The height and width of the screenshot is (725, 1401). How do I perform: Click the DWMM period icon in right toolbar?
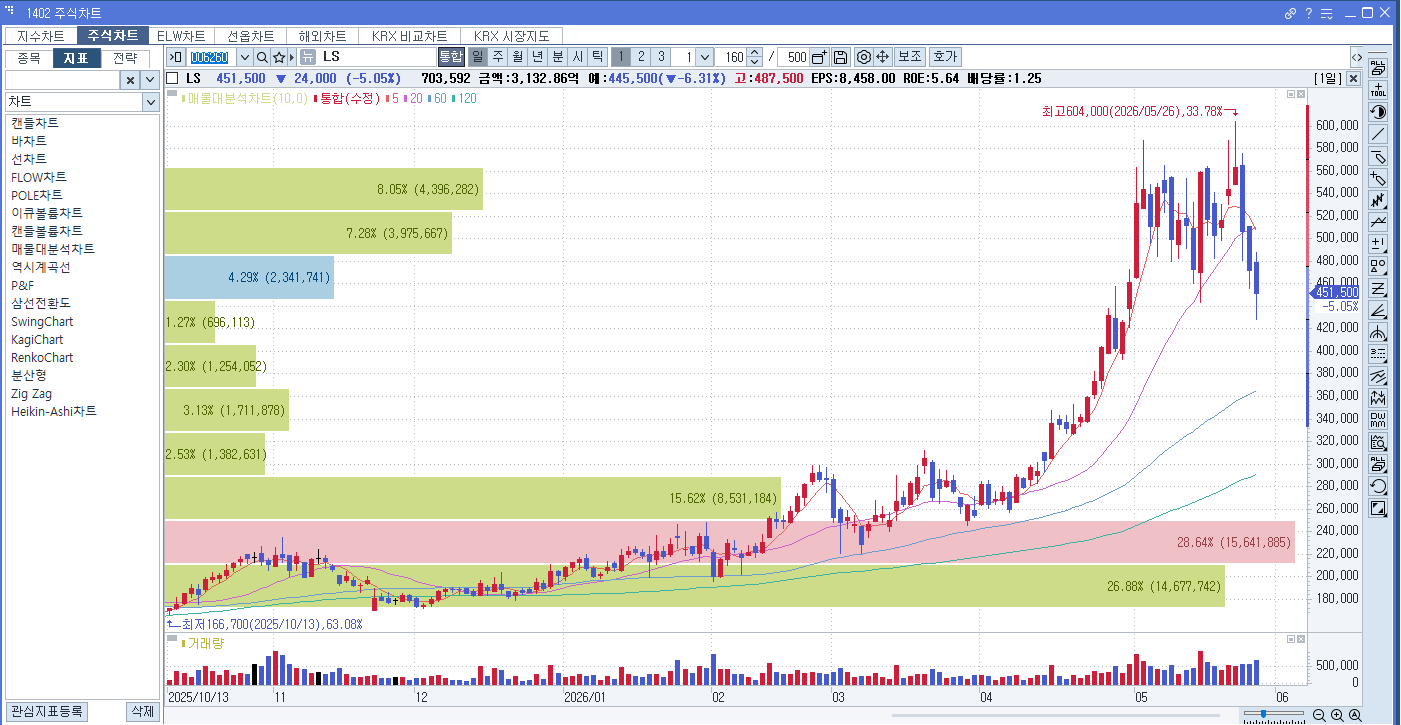1378,420
